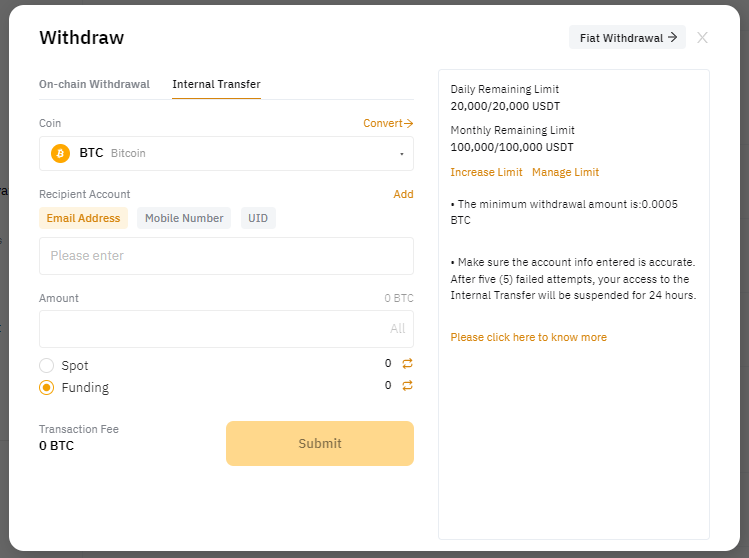
Task: Choose Mobile Number recipient type
Action: (184, 218)
